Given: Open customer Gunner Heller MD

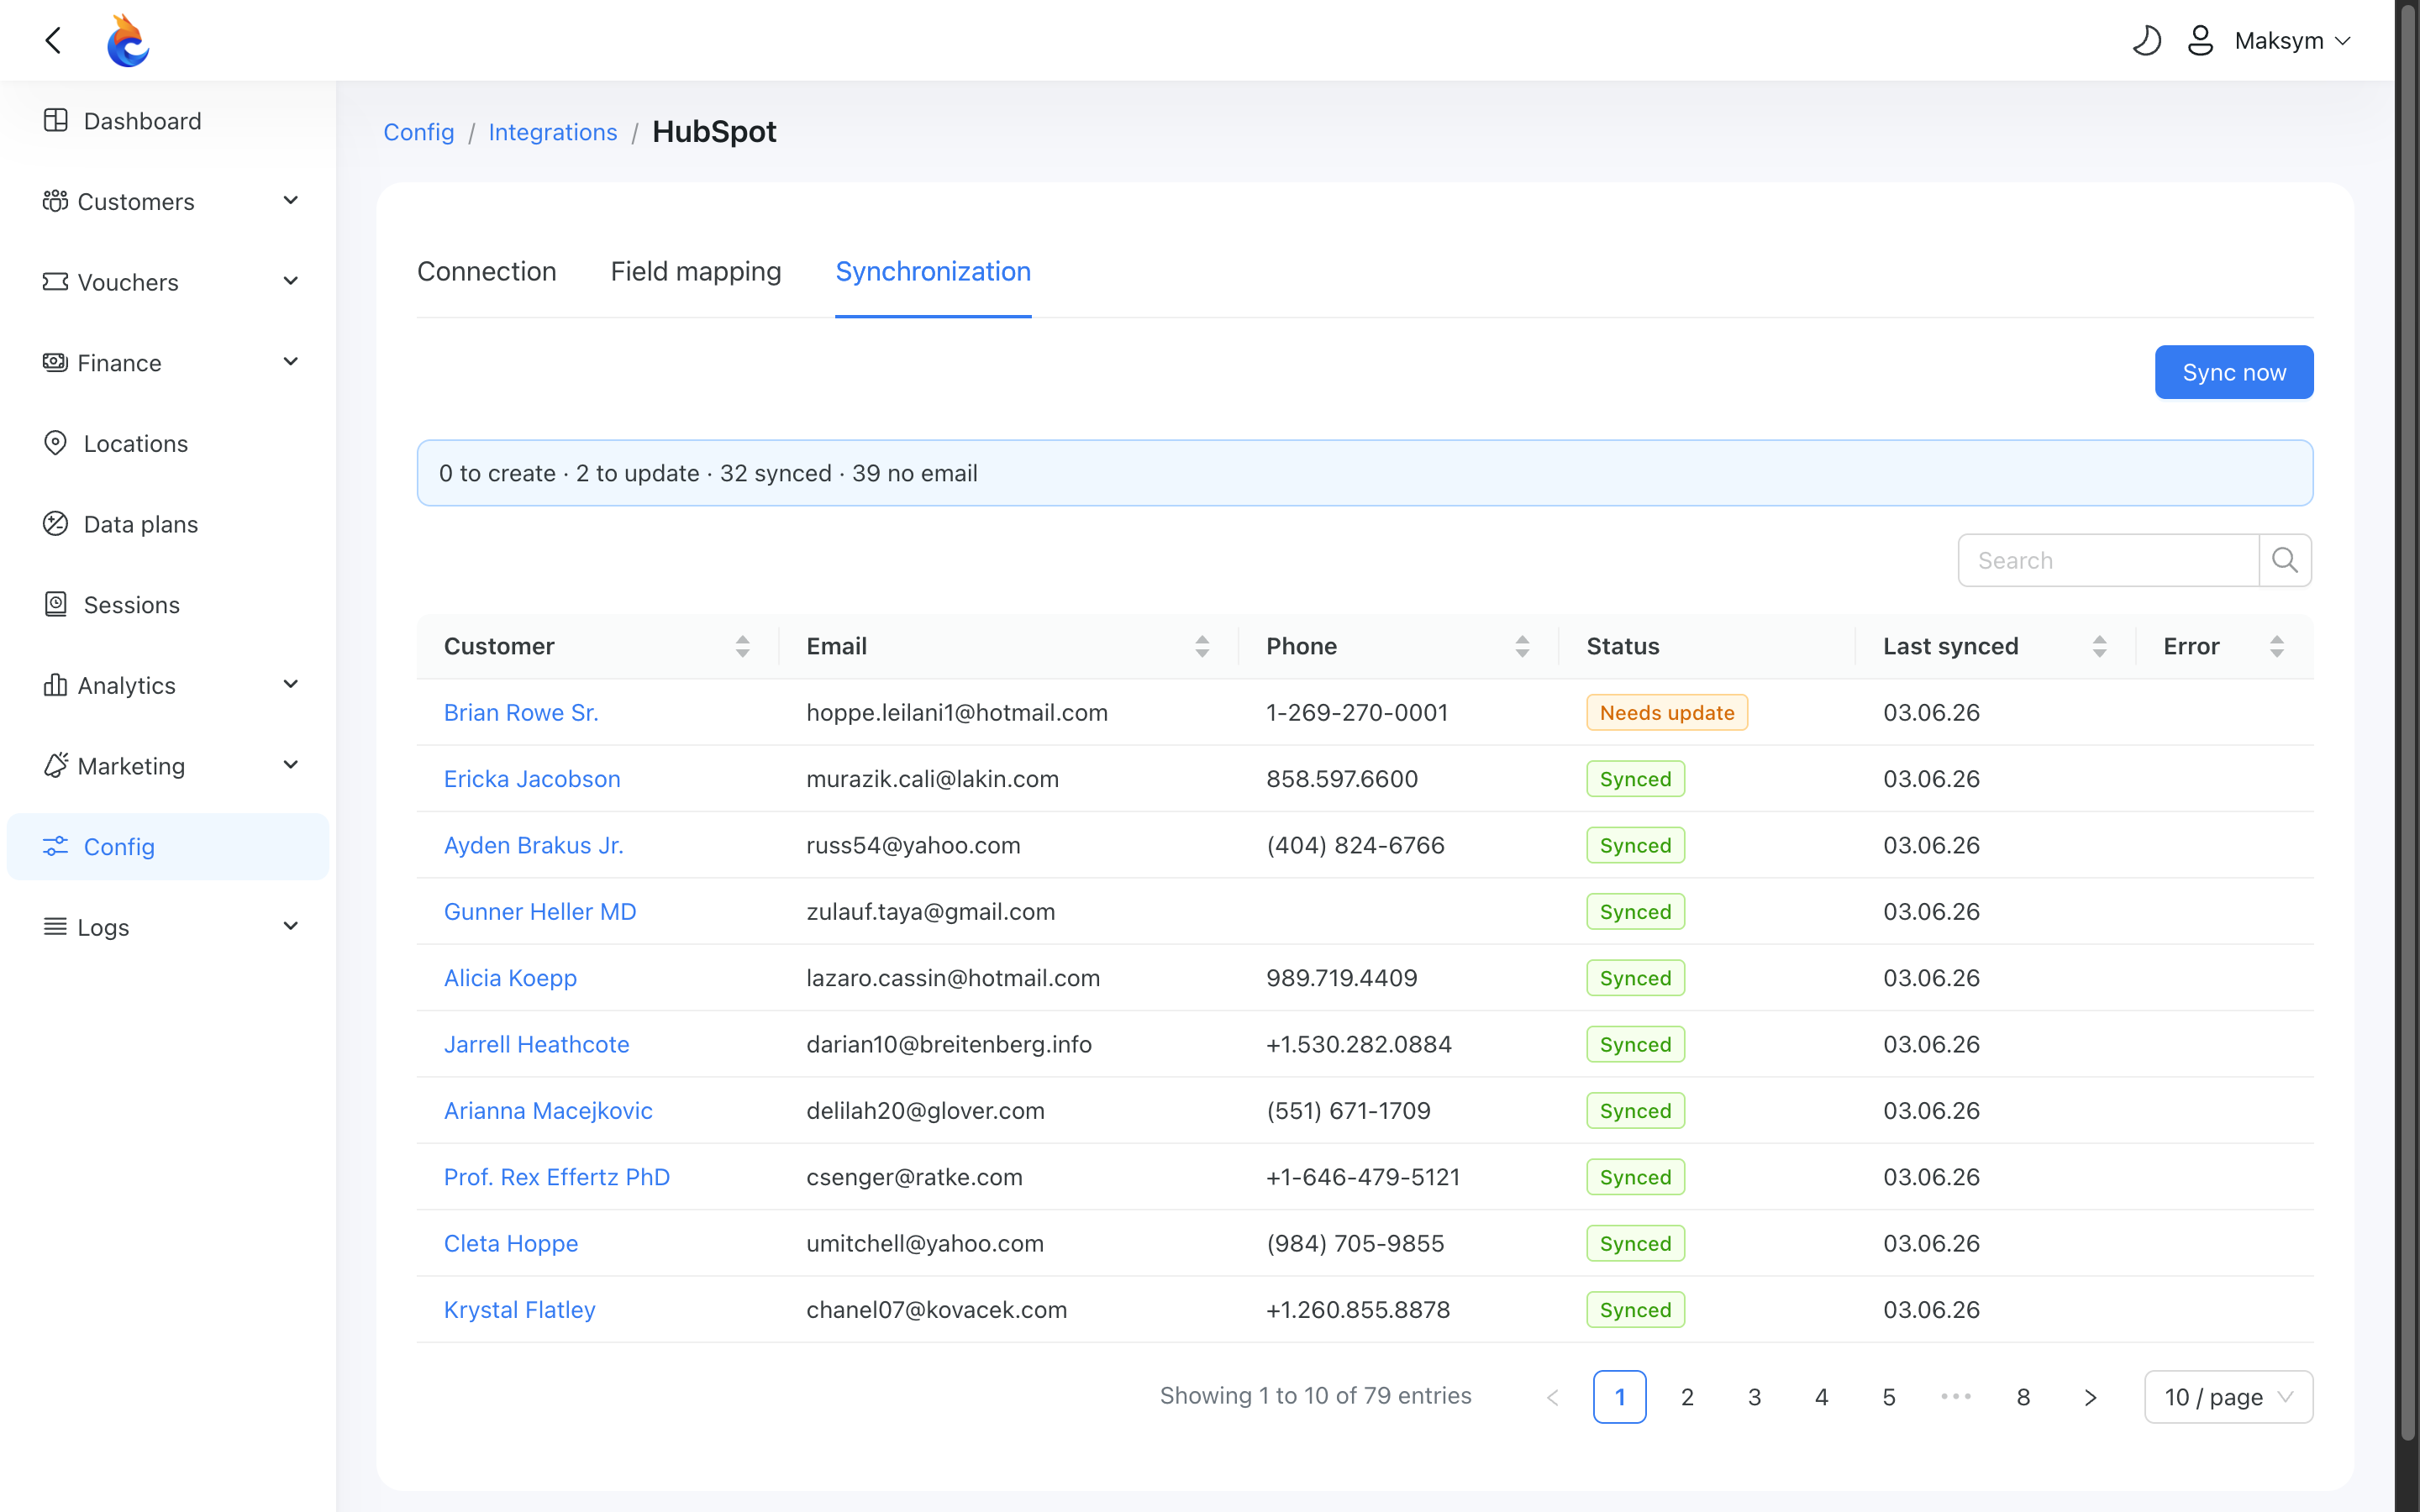Looking at the screenshot, I should (x=540, y=911).
